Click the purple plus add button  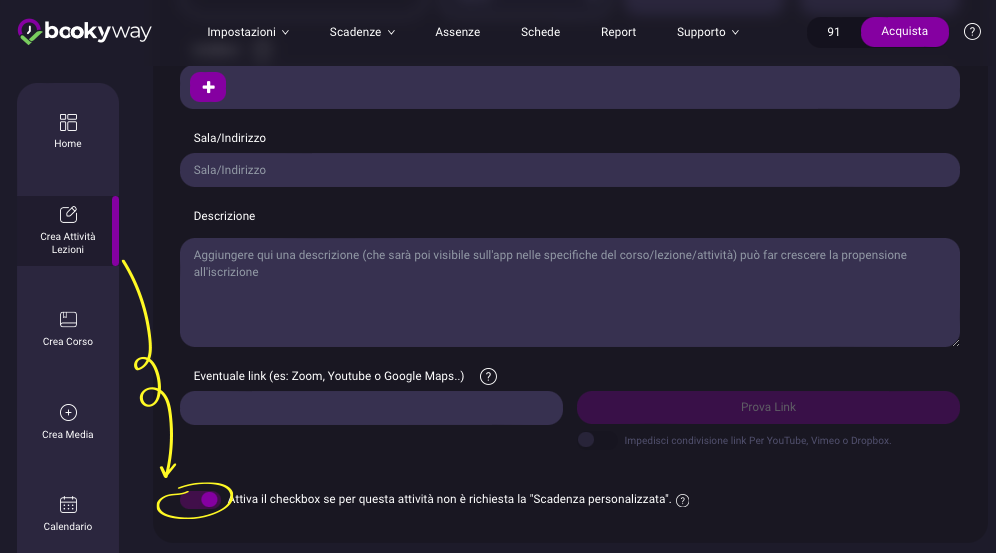coord(208,88)
